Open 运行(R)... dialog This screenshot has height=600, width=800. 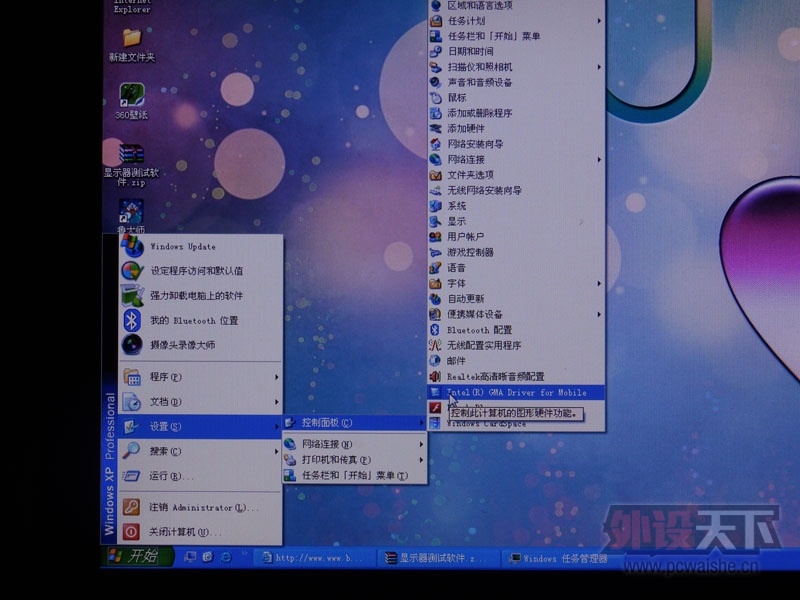click(x=201, y=476)
